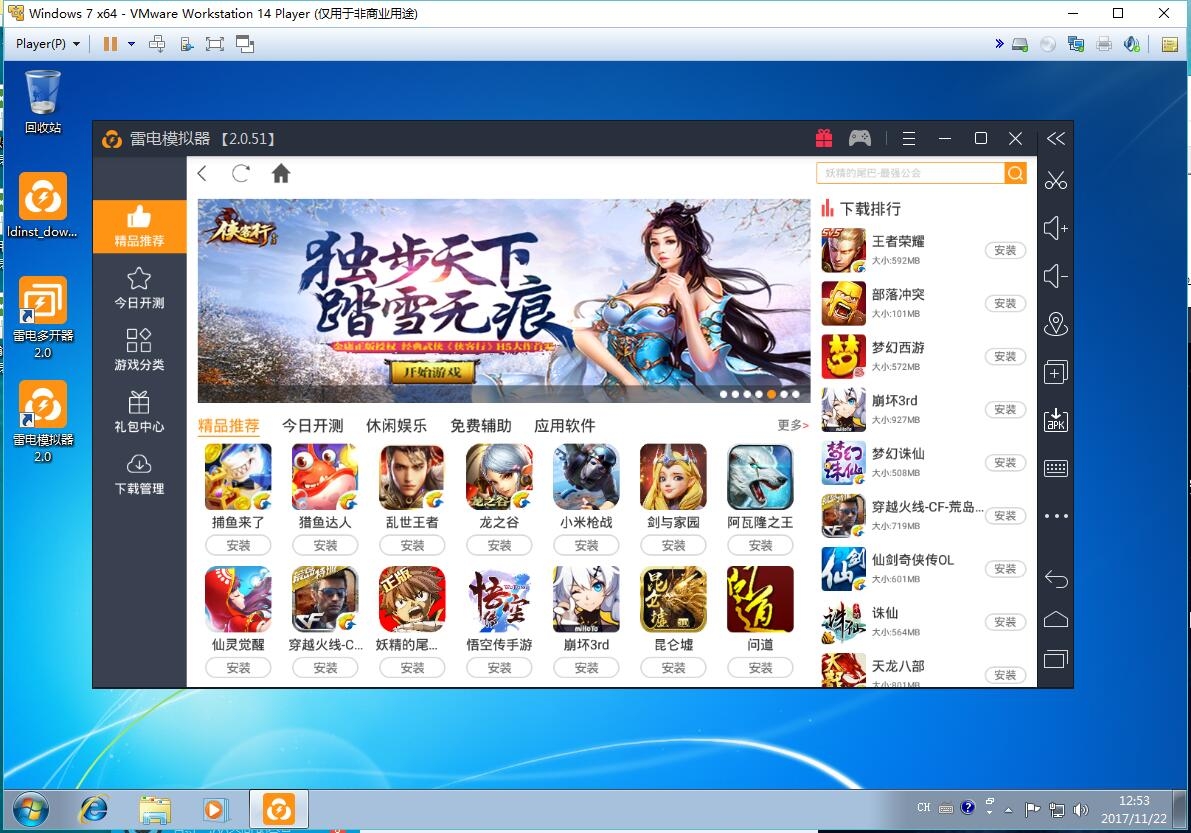Collapse the right toolbar with double-chevron icon
Screen dimensions: 1191x833
[1056, 138]
